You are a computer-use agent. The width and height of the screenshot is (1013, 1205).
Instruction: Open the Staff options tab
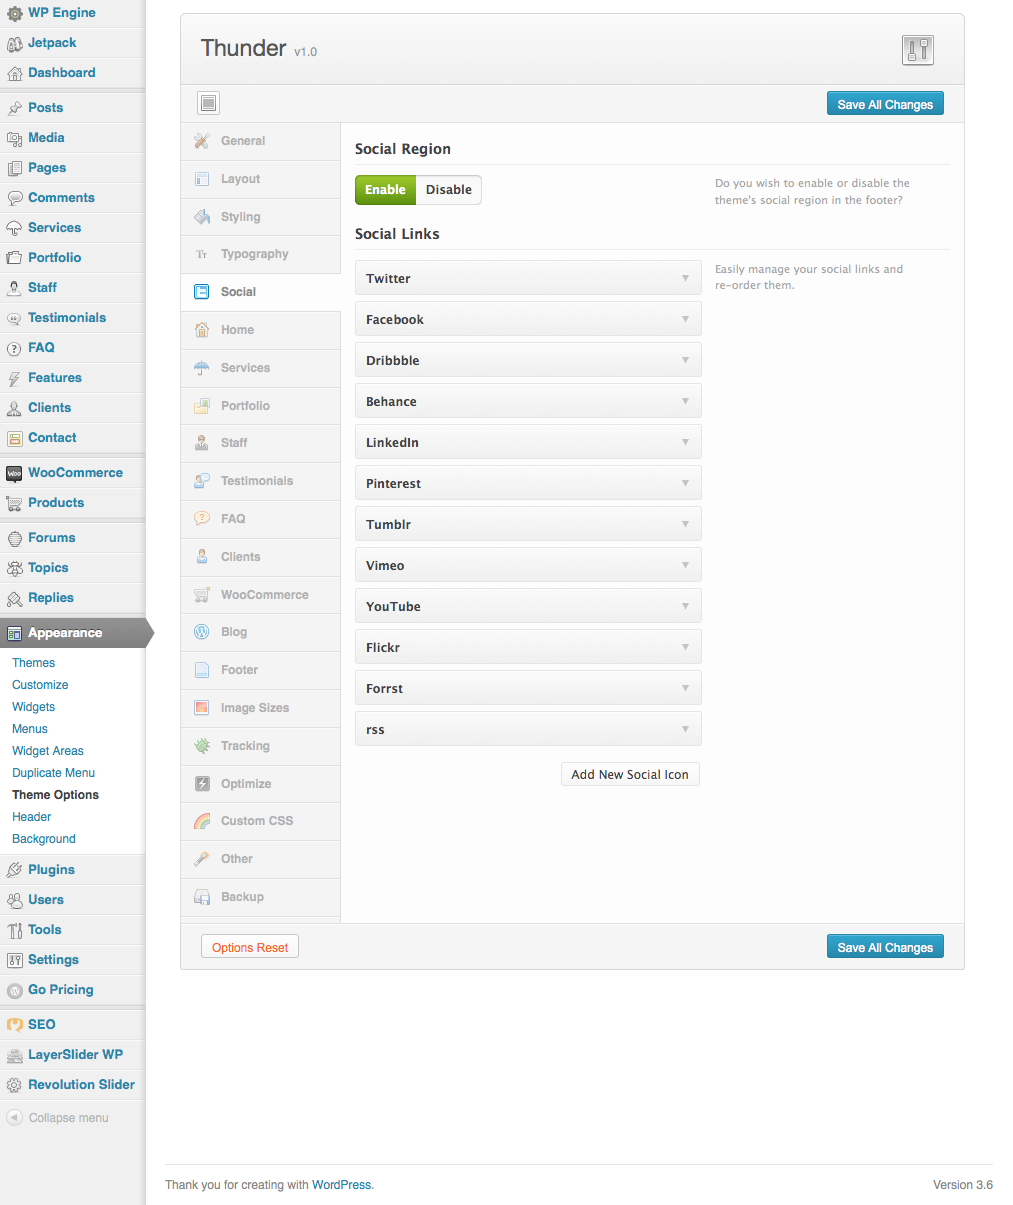(x=261, y=443)
